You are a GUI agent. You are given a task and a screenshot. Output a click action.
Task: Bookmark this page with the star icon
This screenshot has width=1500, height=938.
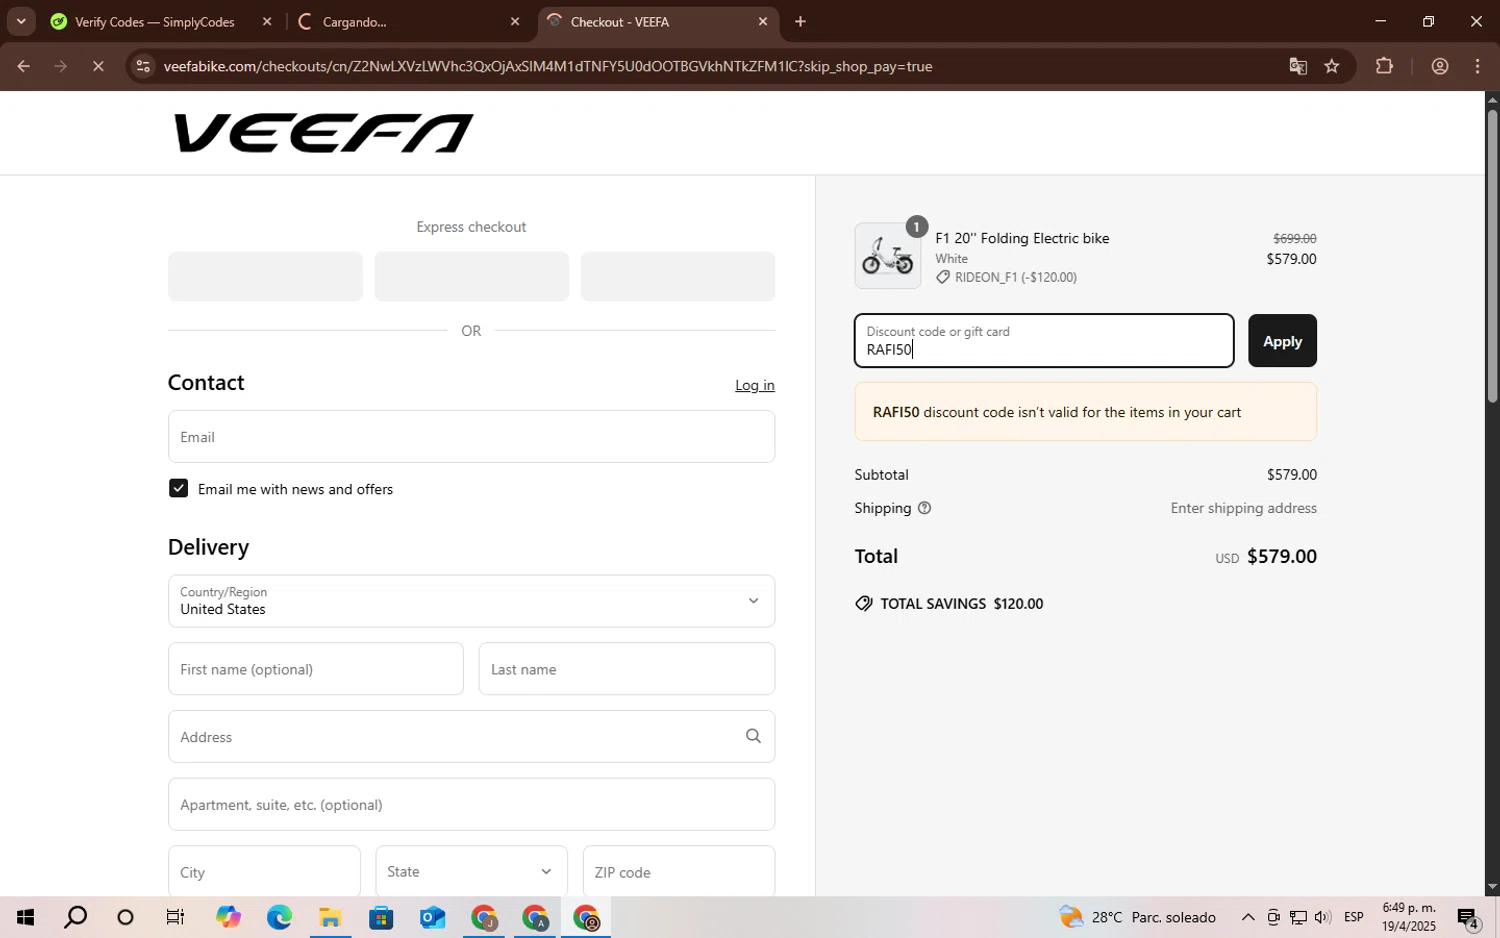click(x=1332, y=67)
